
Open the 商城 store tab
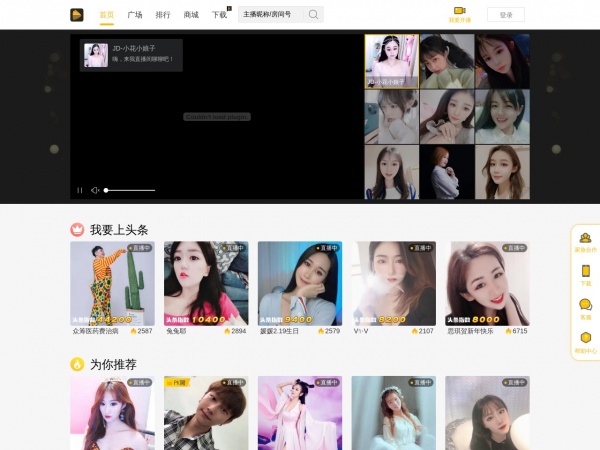[x=191, y=15]
